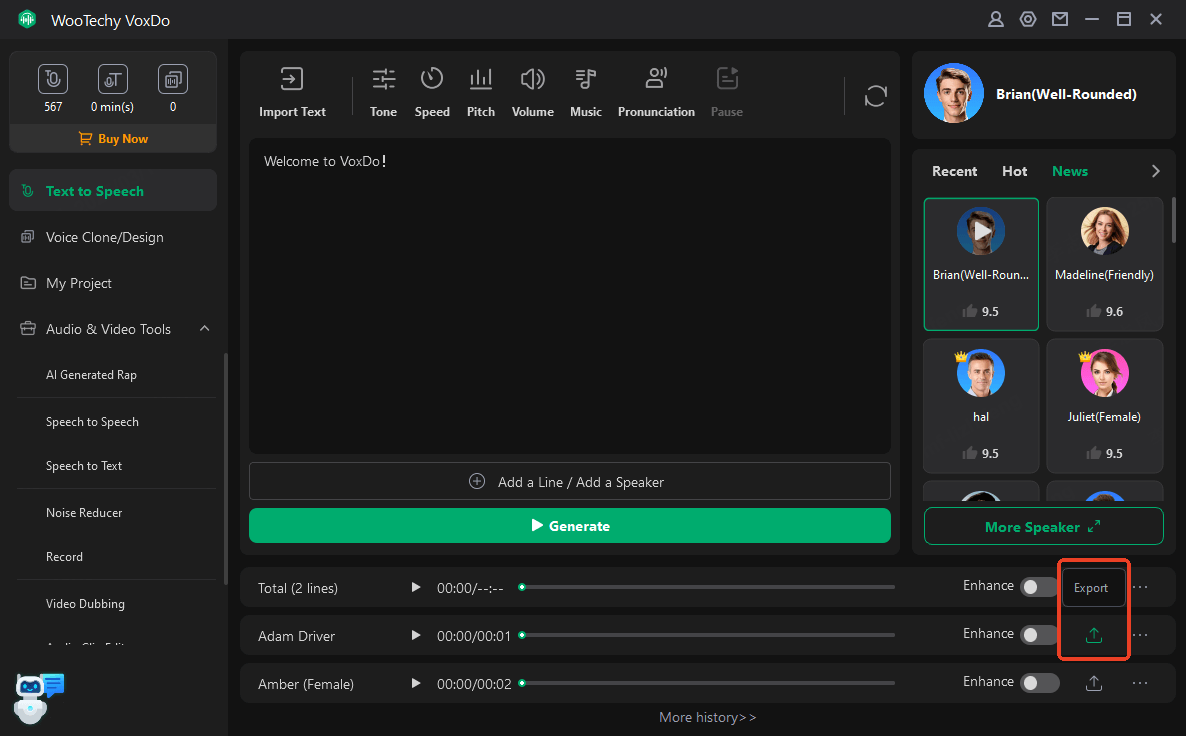The width and height of the screenshot is (1186, 736).
Task: Open Voice Clone/Design from sidebar
Action: coord(104,237)
